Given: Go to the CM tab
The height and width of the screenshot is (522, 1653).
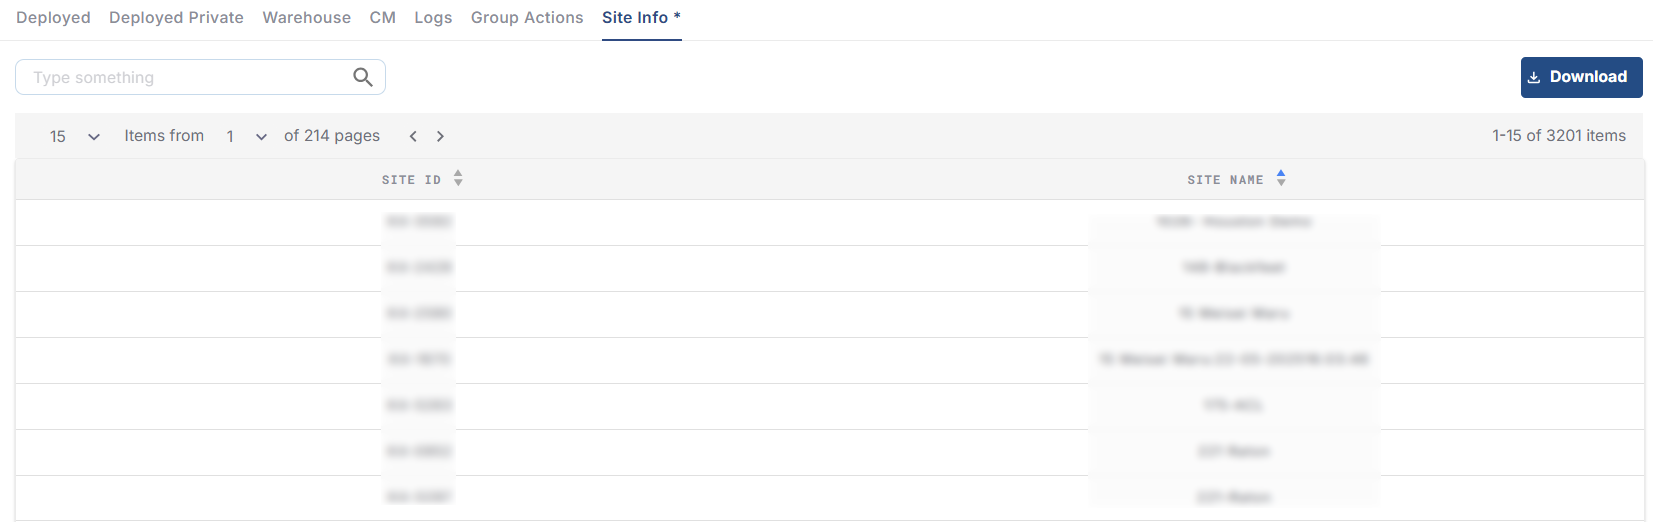Looking at the screenshot, I should click(382, 18).
